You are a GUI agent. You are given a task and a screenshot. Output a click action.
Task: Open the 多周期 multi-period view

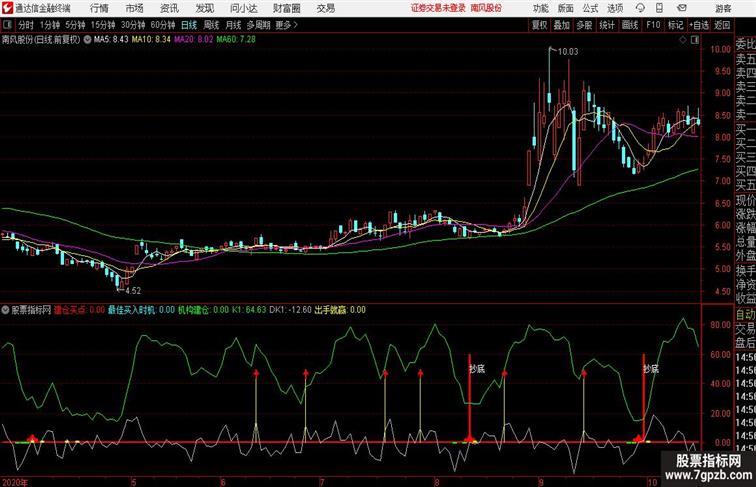pyautogui.click(x=258, y=25)
